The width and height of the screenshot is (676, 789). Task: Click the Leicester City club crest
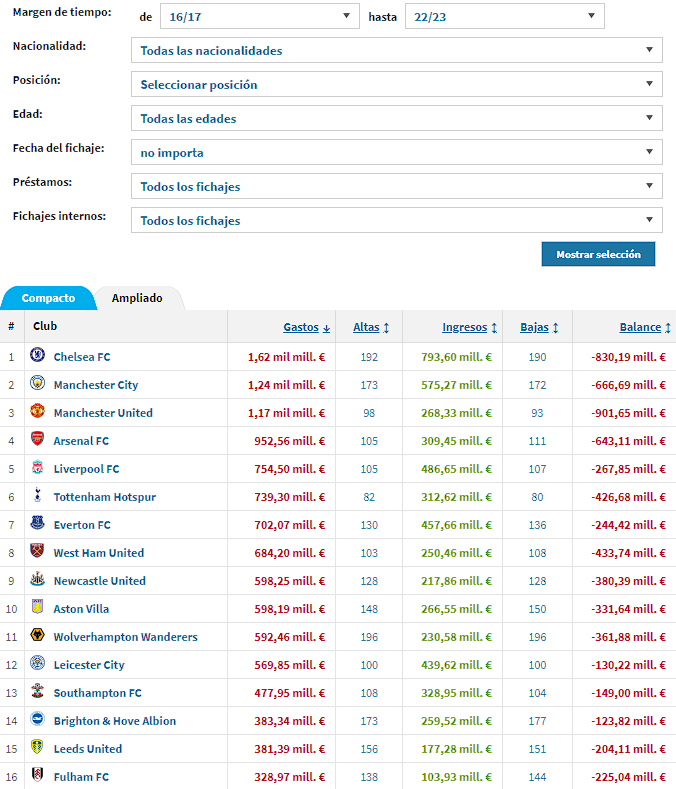[37, 663]
